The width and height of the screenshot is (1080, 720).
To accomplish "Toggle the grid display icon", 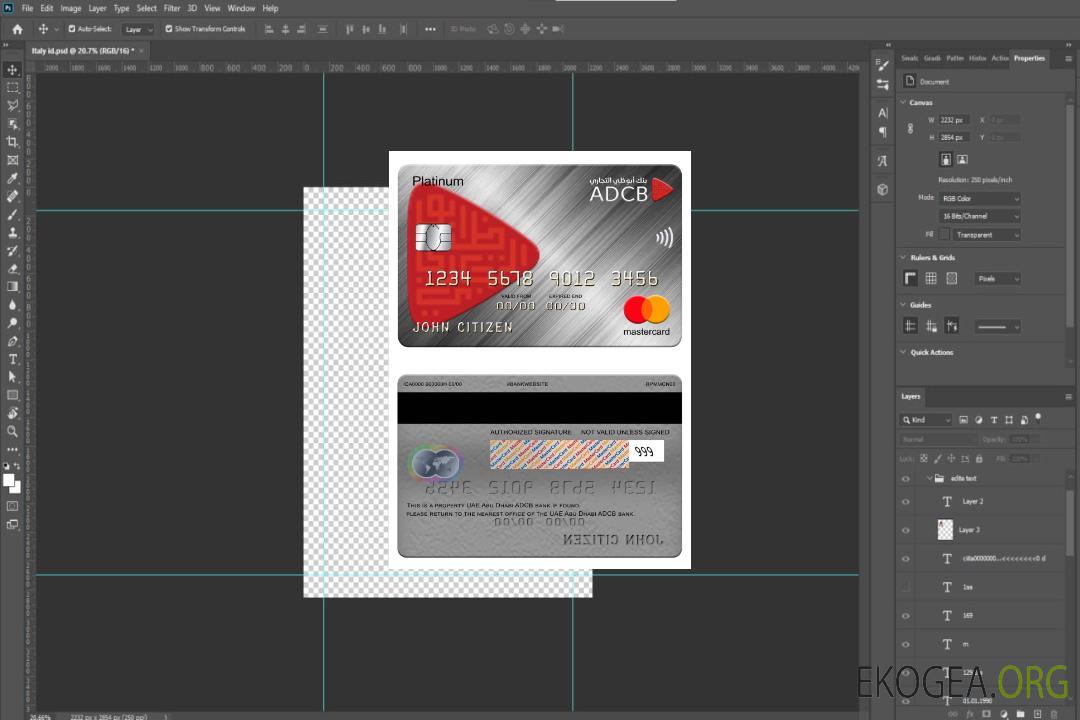I will point(931,278).
